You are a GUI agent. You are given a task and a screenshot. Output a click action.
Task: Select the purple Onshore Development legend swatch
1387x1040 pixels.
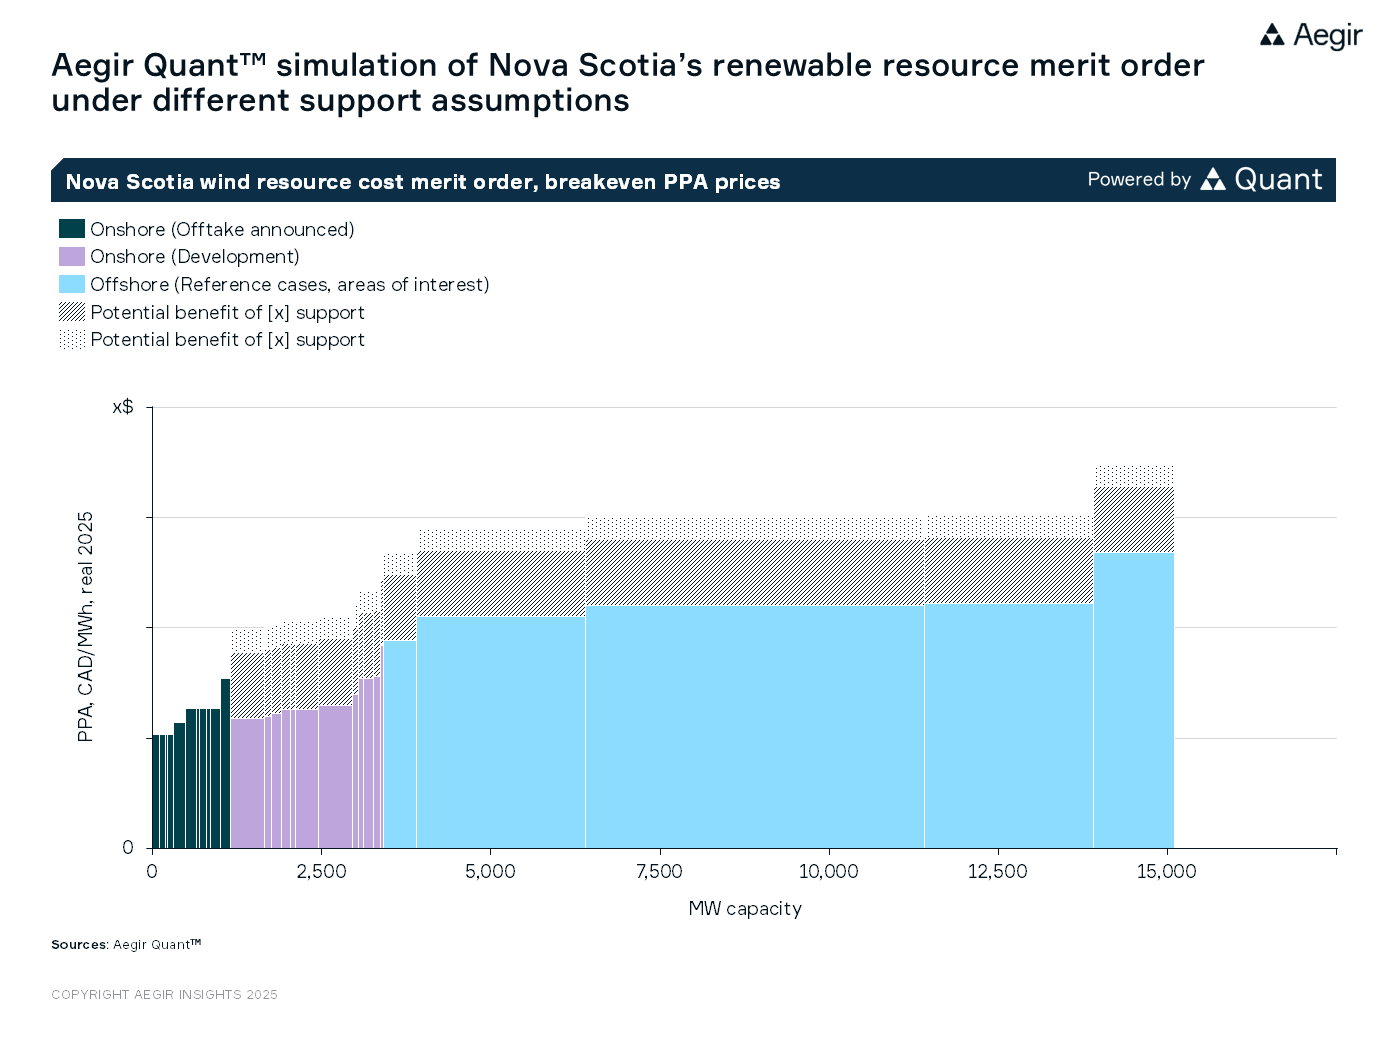click(x=72, y=257)
